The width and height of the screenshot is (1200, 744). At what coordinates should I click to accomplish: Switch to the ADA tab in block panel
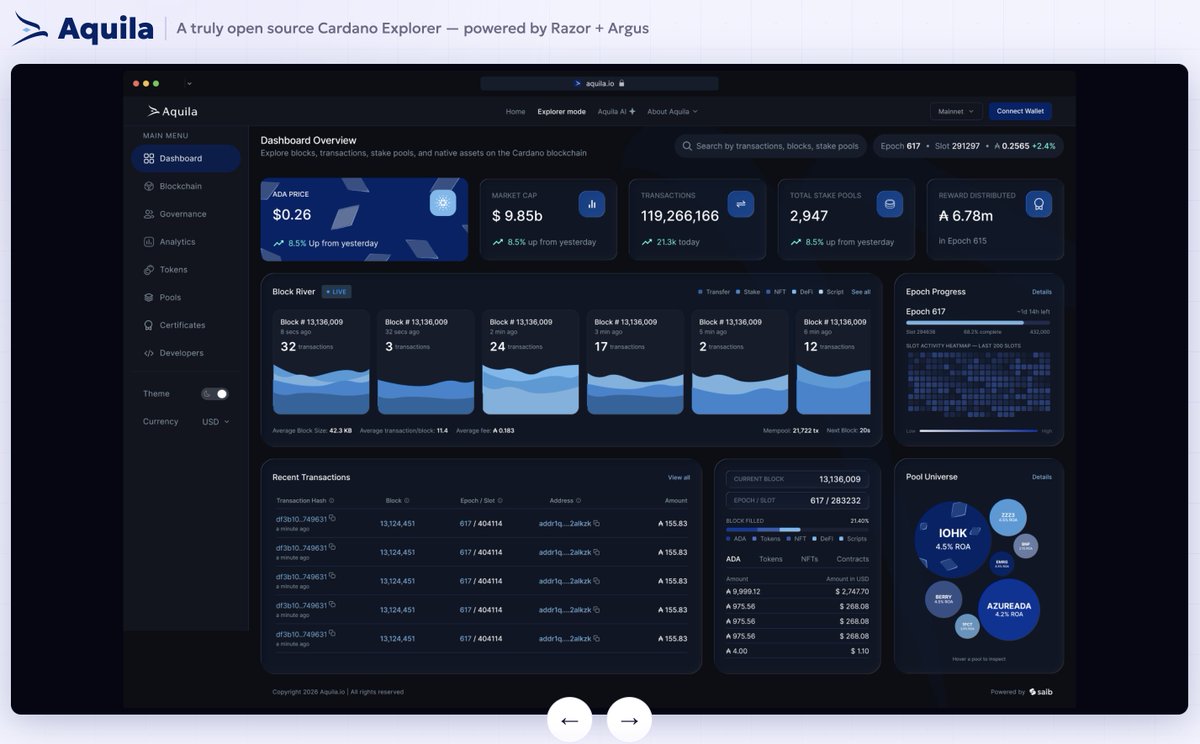733,559
